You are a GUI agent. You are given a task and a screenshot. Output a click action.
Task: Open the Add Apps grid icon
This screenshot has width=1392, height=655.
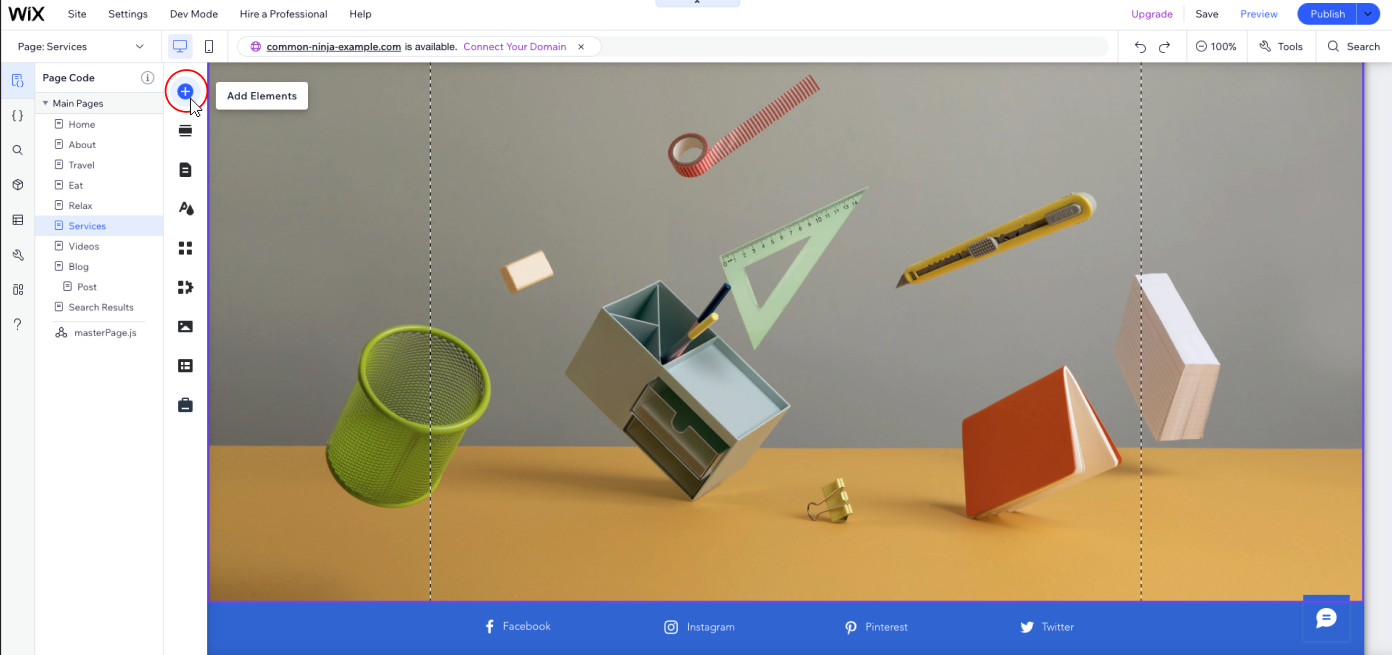point(185,248)
